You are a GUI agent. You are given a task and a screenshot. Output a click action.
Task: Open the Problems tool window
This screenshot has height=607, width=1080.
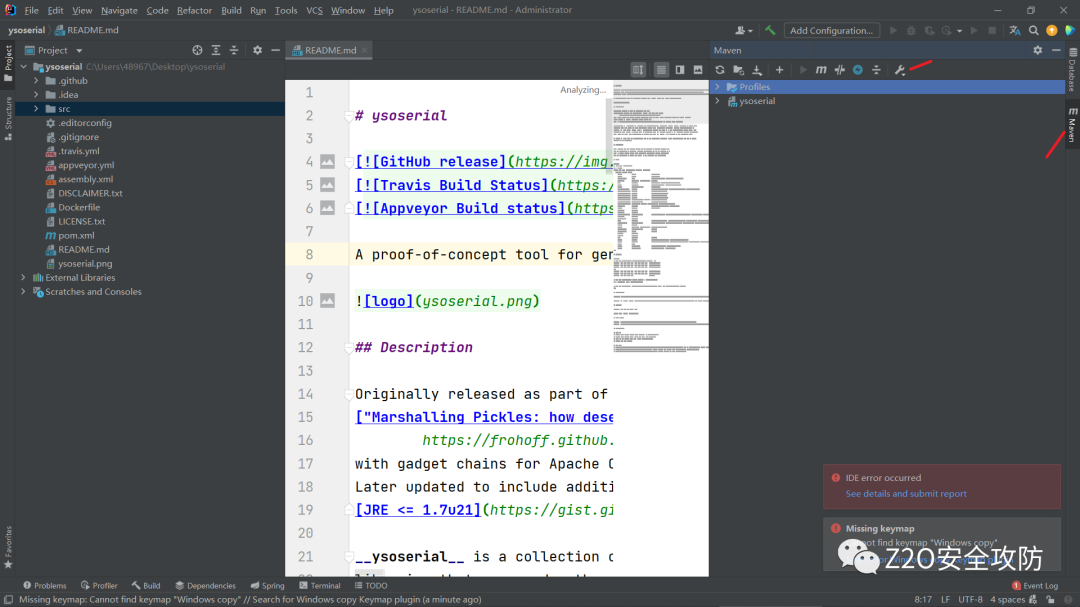point(45,586)
